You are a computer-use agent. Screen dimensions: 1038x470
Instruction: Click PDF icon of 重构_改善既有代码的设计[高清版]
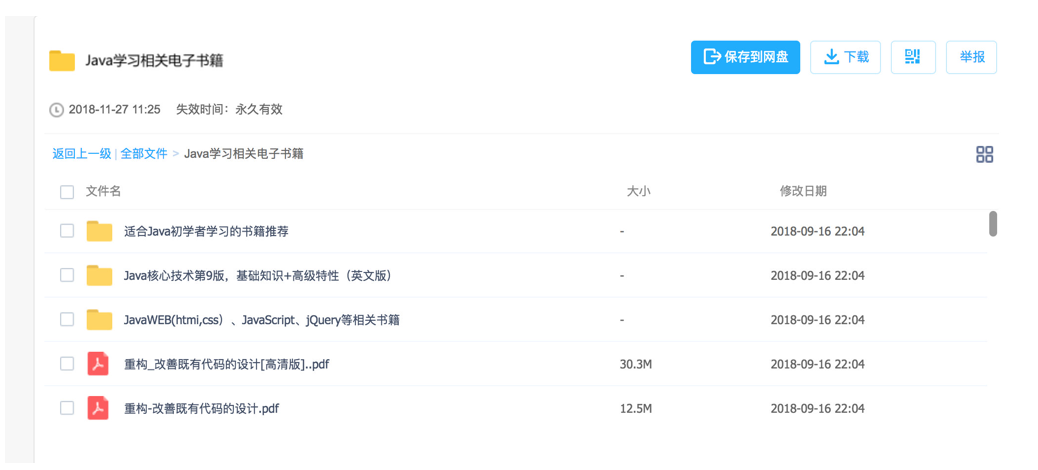(98, 364)
